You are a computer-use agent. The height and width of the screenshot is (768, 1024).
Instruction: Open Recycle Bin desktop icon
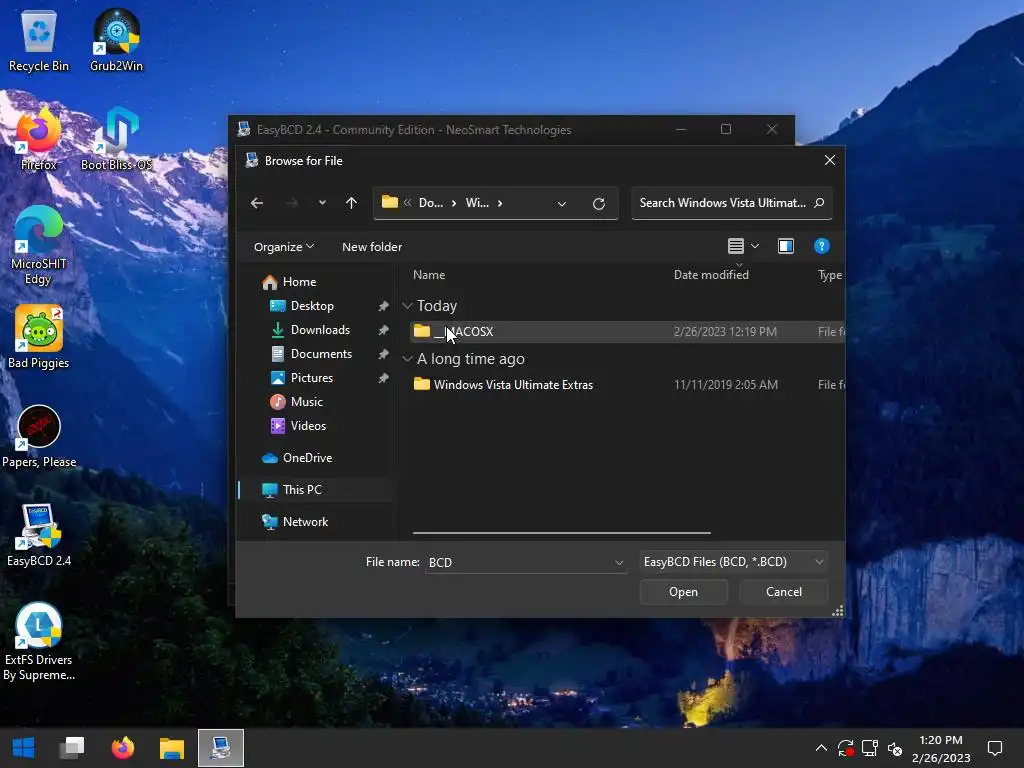point(39,40)
